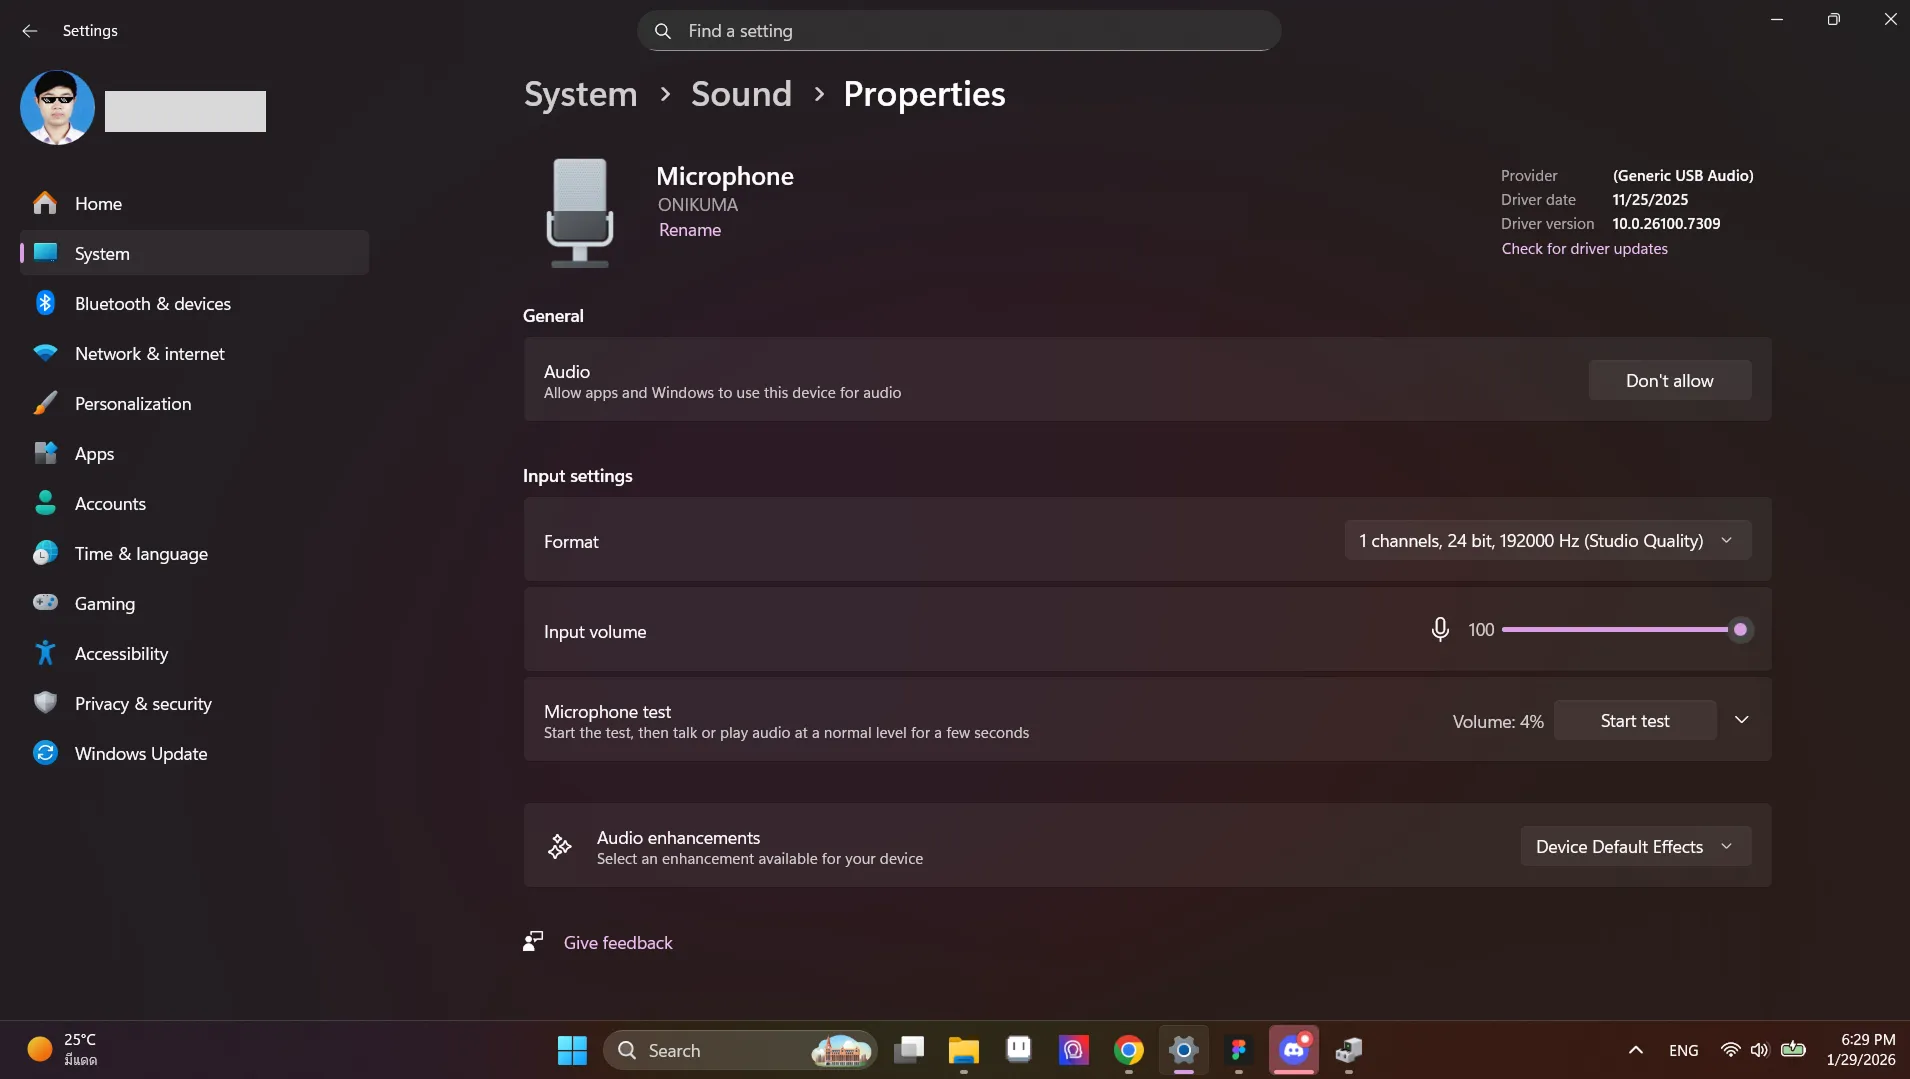Click the Settings gear taskbar icon
1910x1079 pixels.
(x=1184, y=1050)
